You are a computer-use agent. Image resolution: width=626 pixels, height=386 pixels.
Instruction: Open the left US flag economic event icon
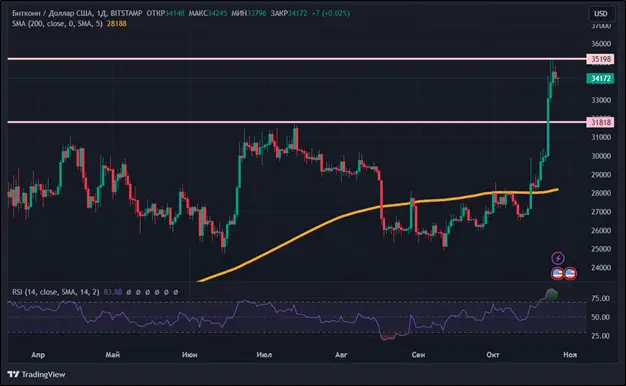[x=557, y=273]
